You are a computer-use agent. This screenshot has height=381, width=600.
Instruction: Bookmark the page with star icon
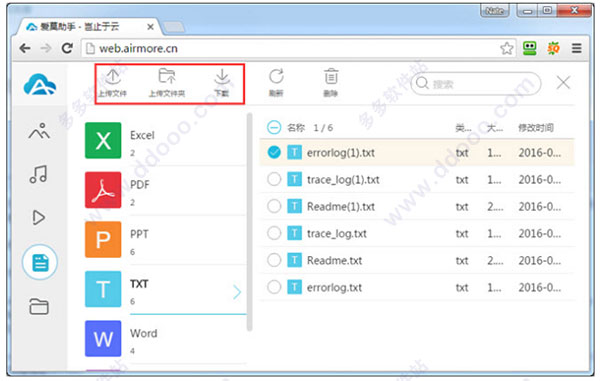tap(507, 48)
